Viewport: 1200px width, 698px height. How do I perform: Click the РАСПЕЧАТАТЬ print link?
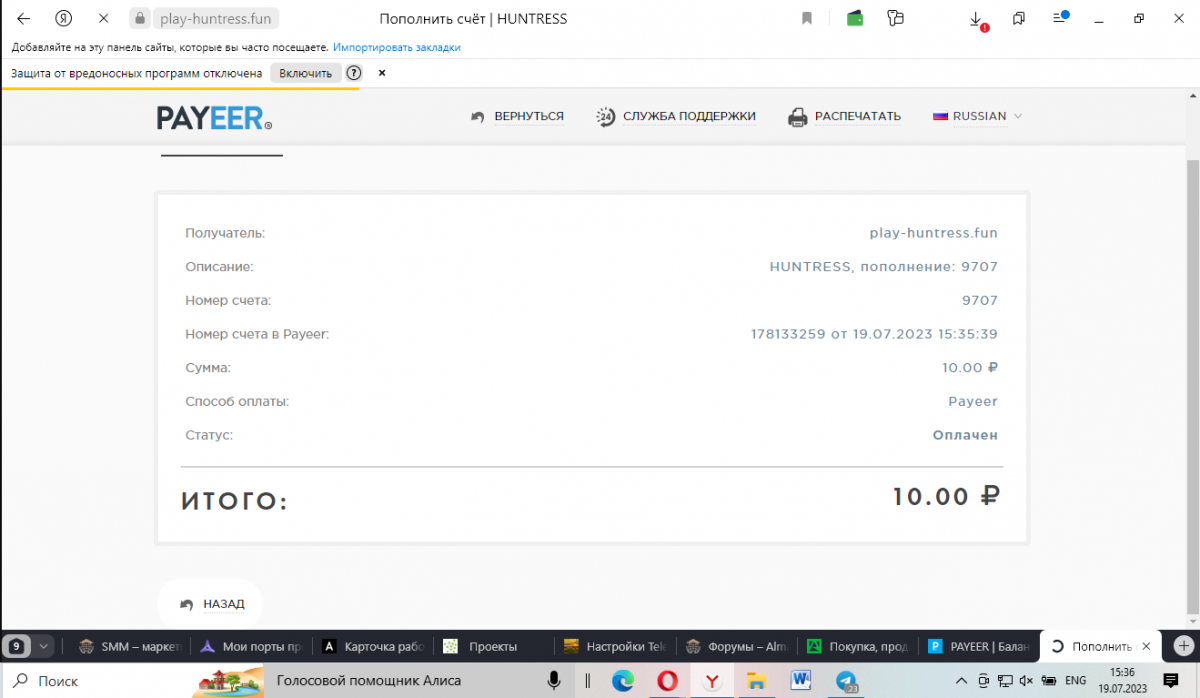[844, 117]
